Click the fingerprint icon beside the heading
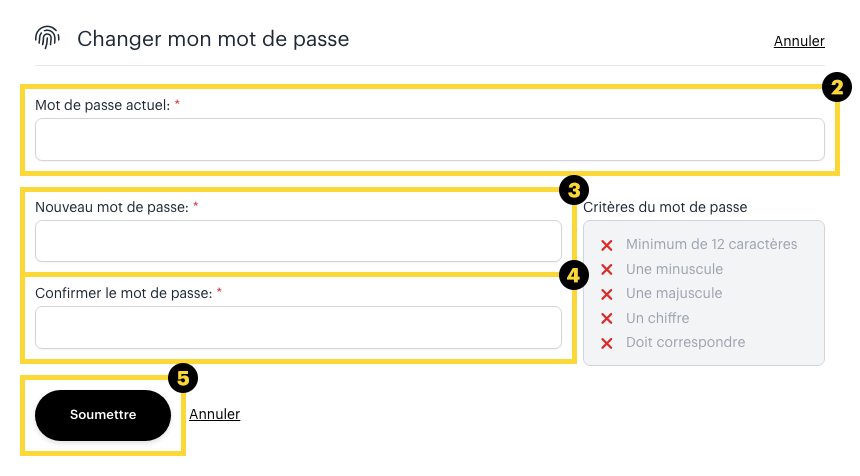The width and height of the screenshot is (860, 476). [x=48, y=39]
